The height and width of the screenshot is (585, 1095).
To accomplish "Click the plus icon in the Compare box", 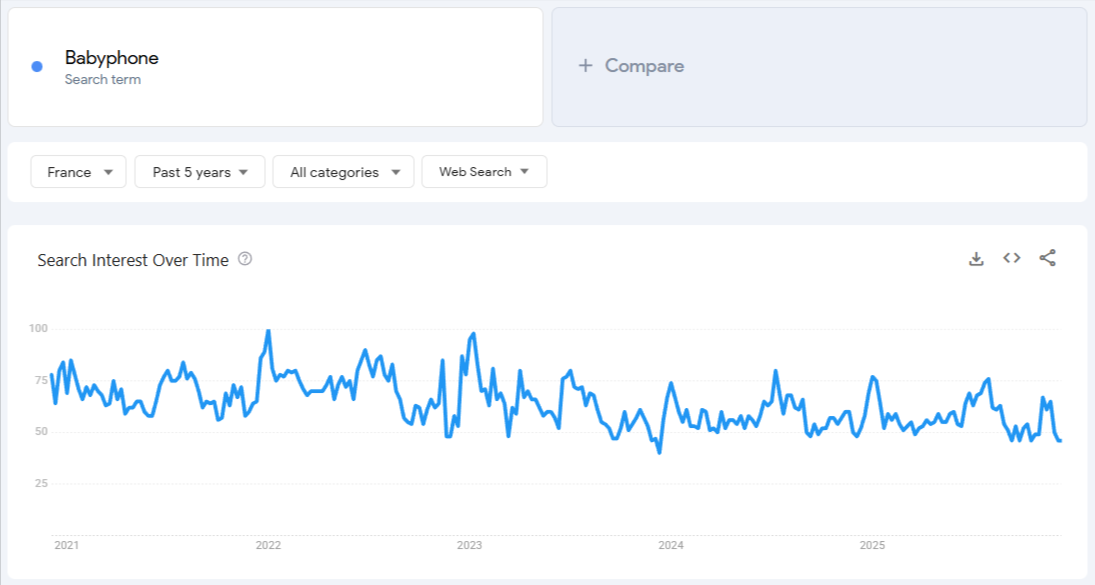I will [583, 66].
